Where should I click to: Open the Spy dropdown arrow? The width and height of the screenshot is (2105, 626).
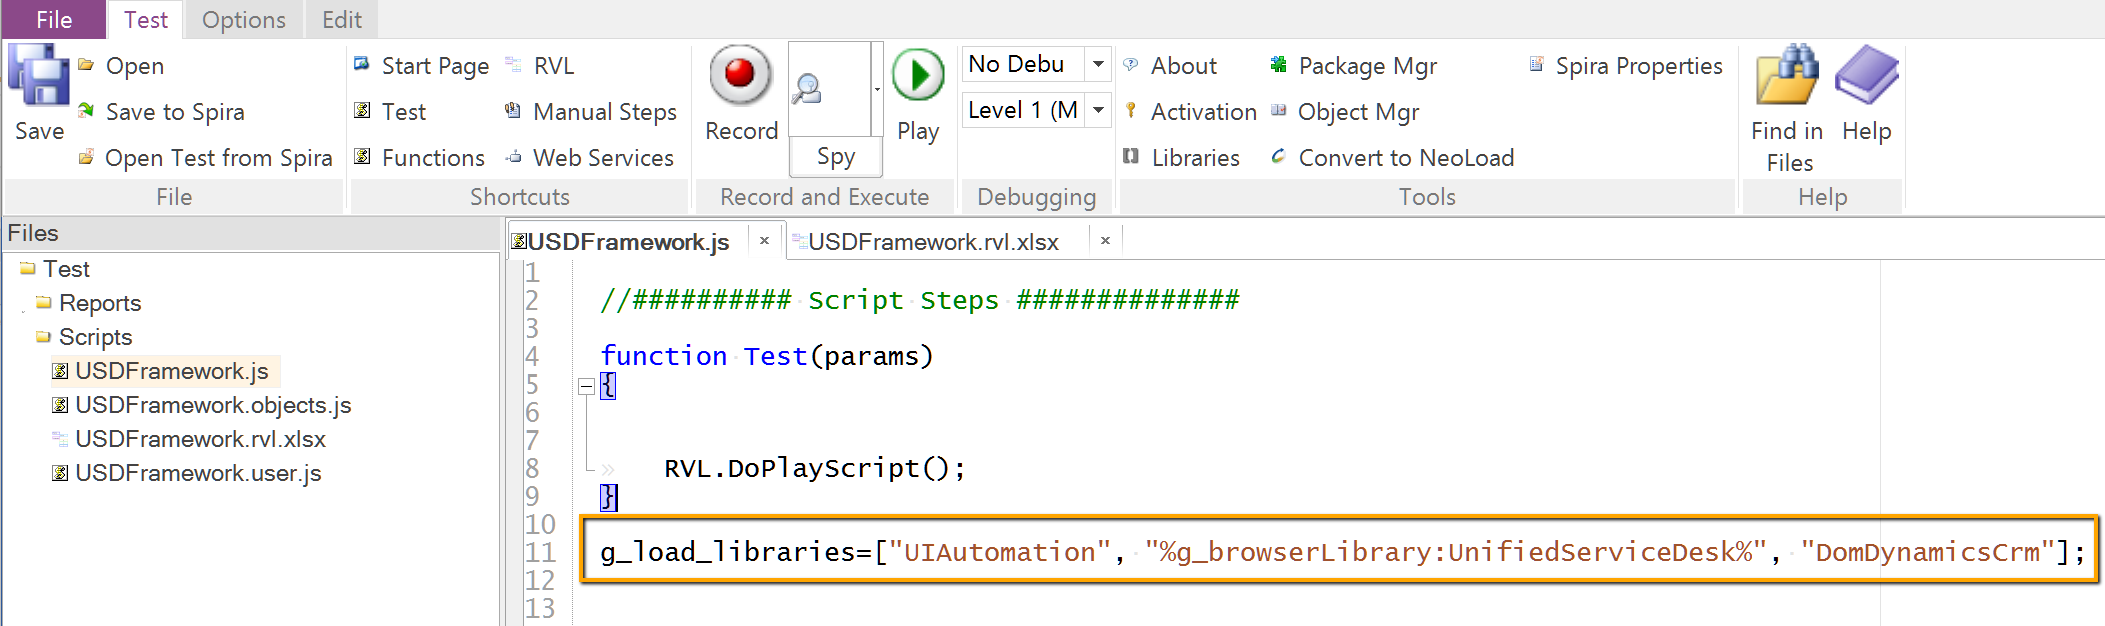coord(877,90)
